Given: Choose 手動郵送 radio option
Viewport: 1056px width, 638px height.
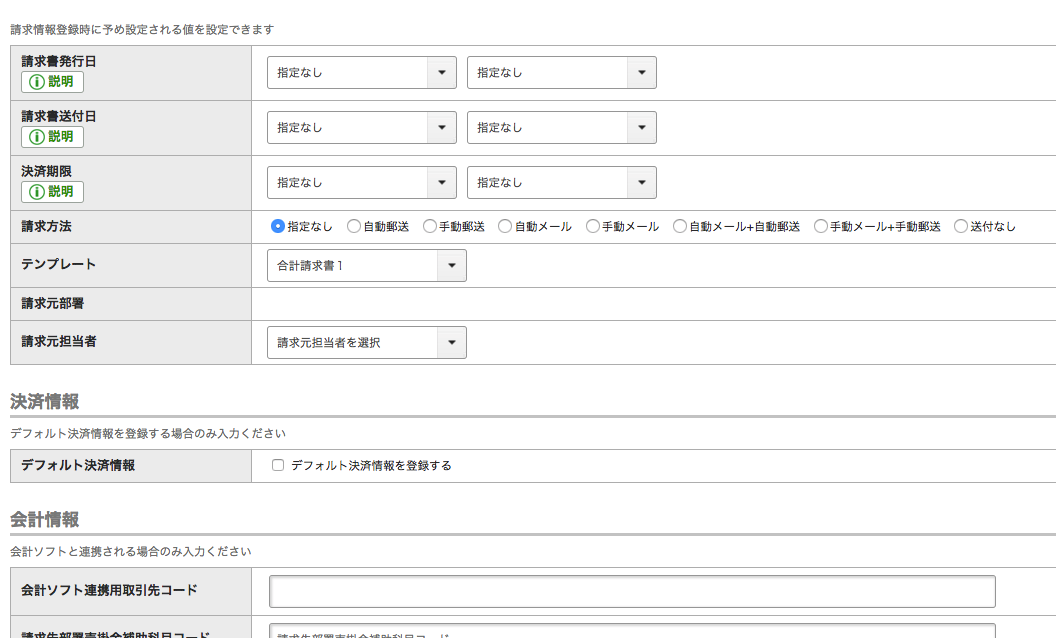Looking at the screenshot, I should [430, 227].
